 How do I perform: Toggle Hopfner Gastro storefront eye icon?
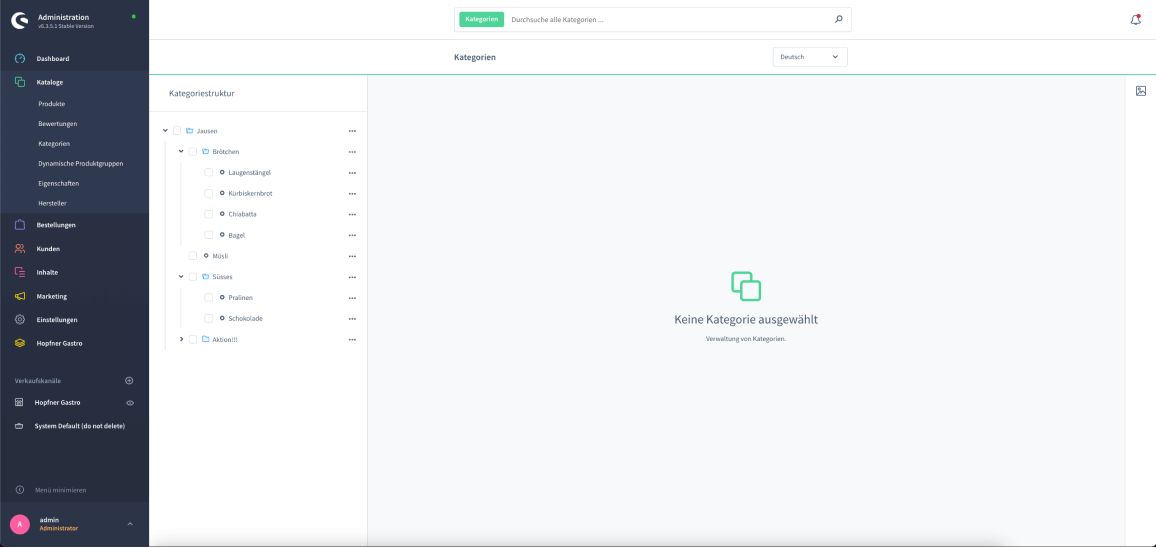pos(130,403)
